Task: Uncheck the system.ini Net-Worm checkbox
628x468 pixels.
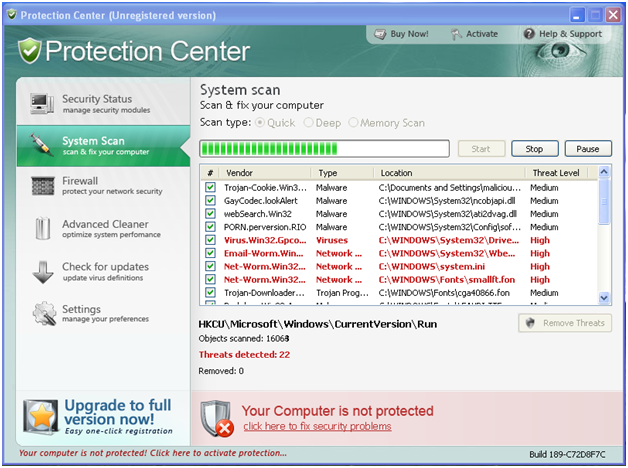Action: click(210, 266)
